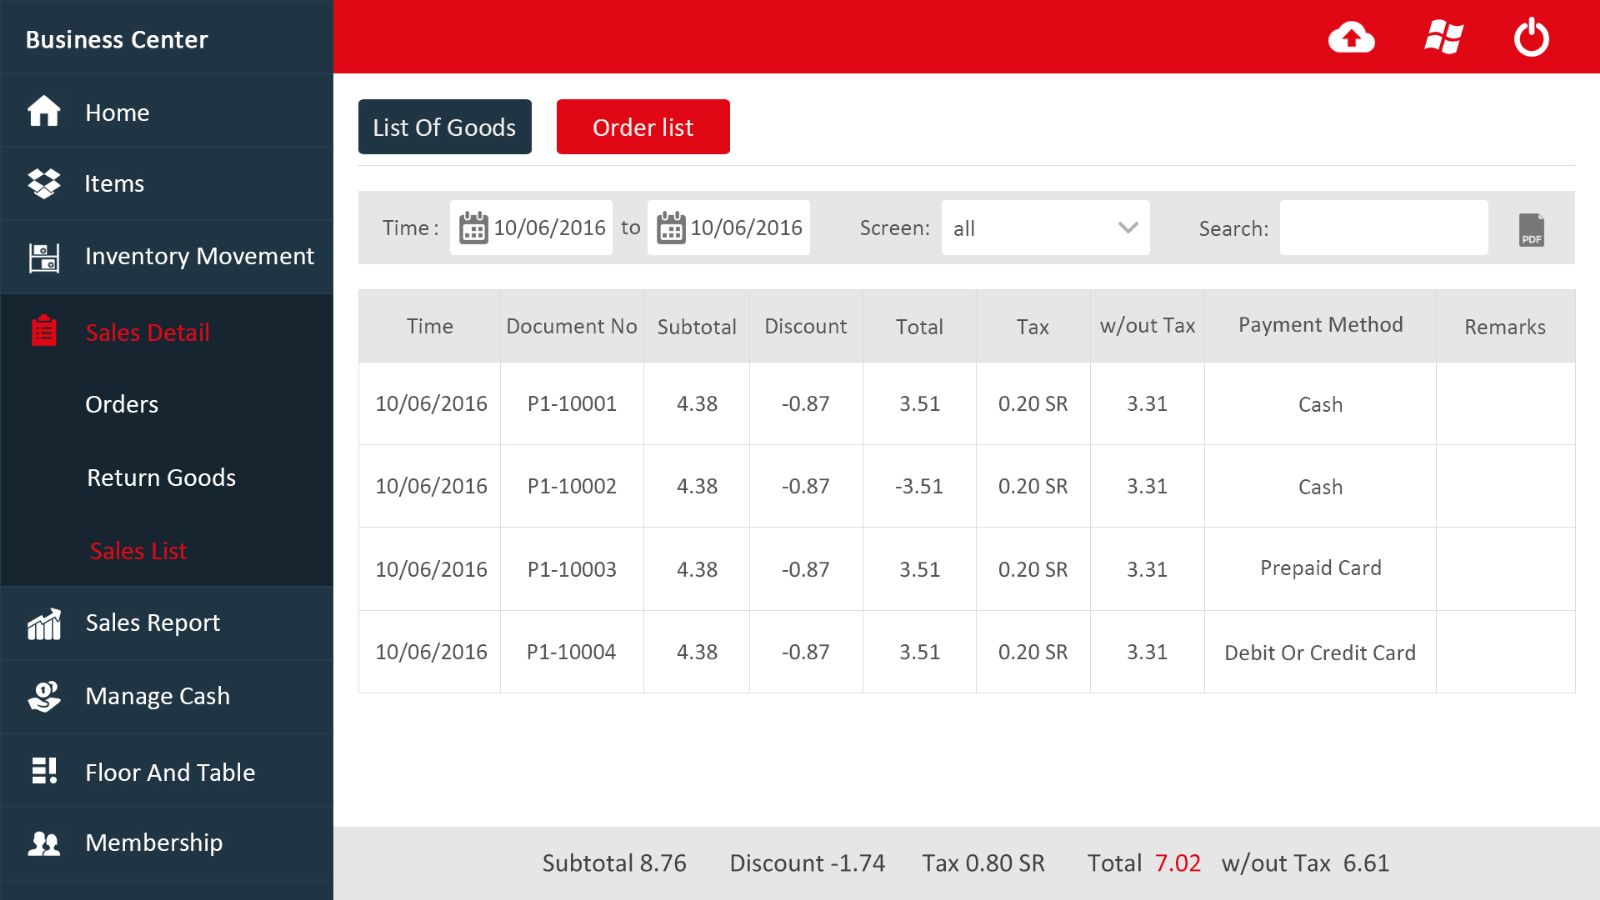Expand the Screen dropdown showing all
The width and height of the screenshot is (1600, 900).
[1045, 228]
